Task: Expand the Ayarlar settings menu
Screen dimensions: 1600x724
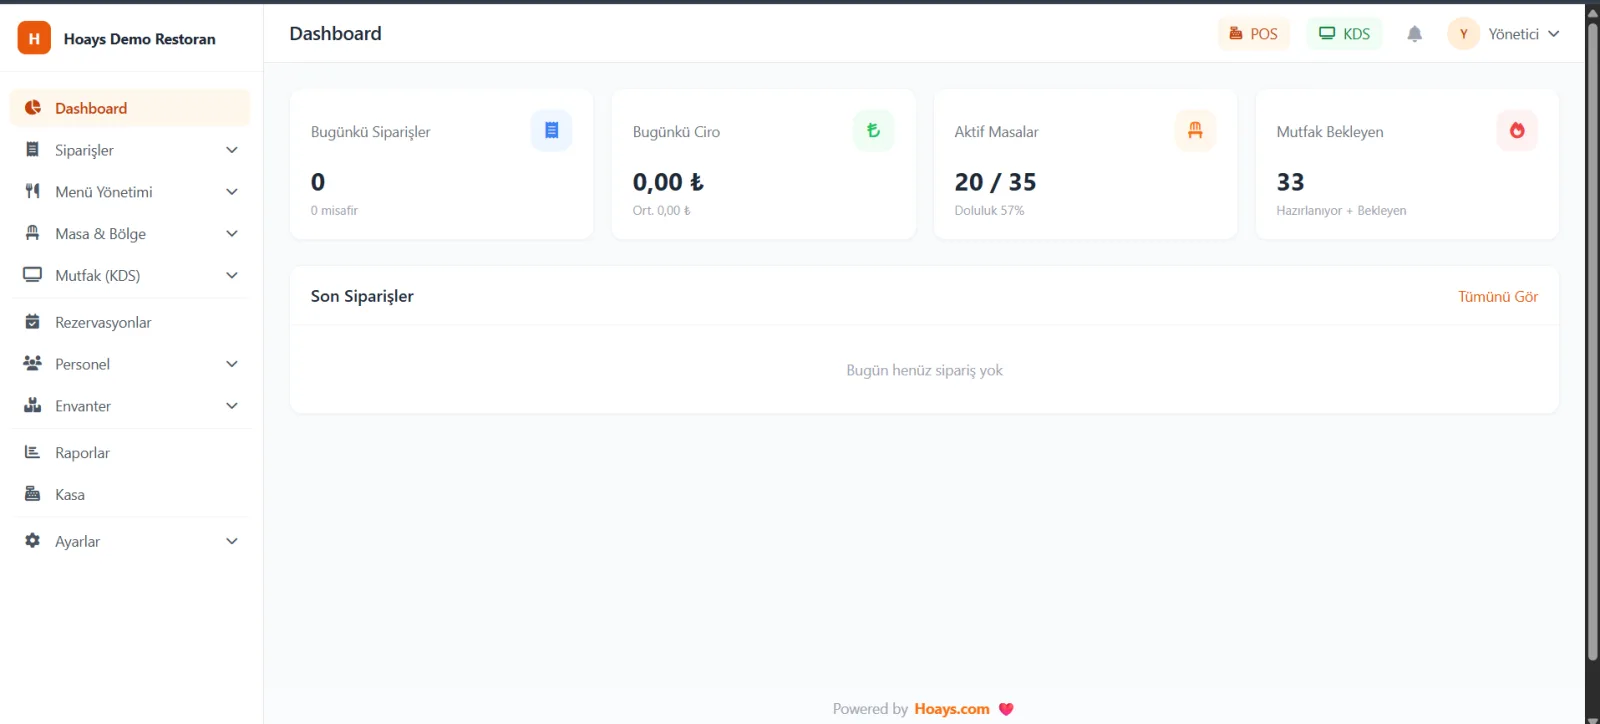Action: tap(130, 541)
